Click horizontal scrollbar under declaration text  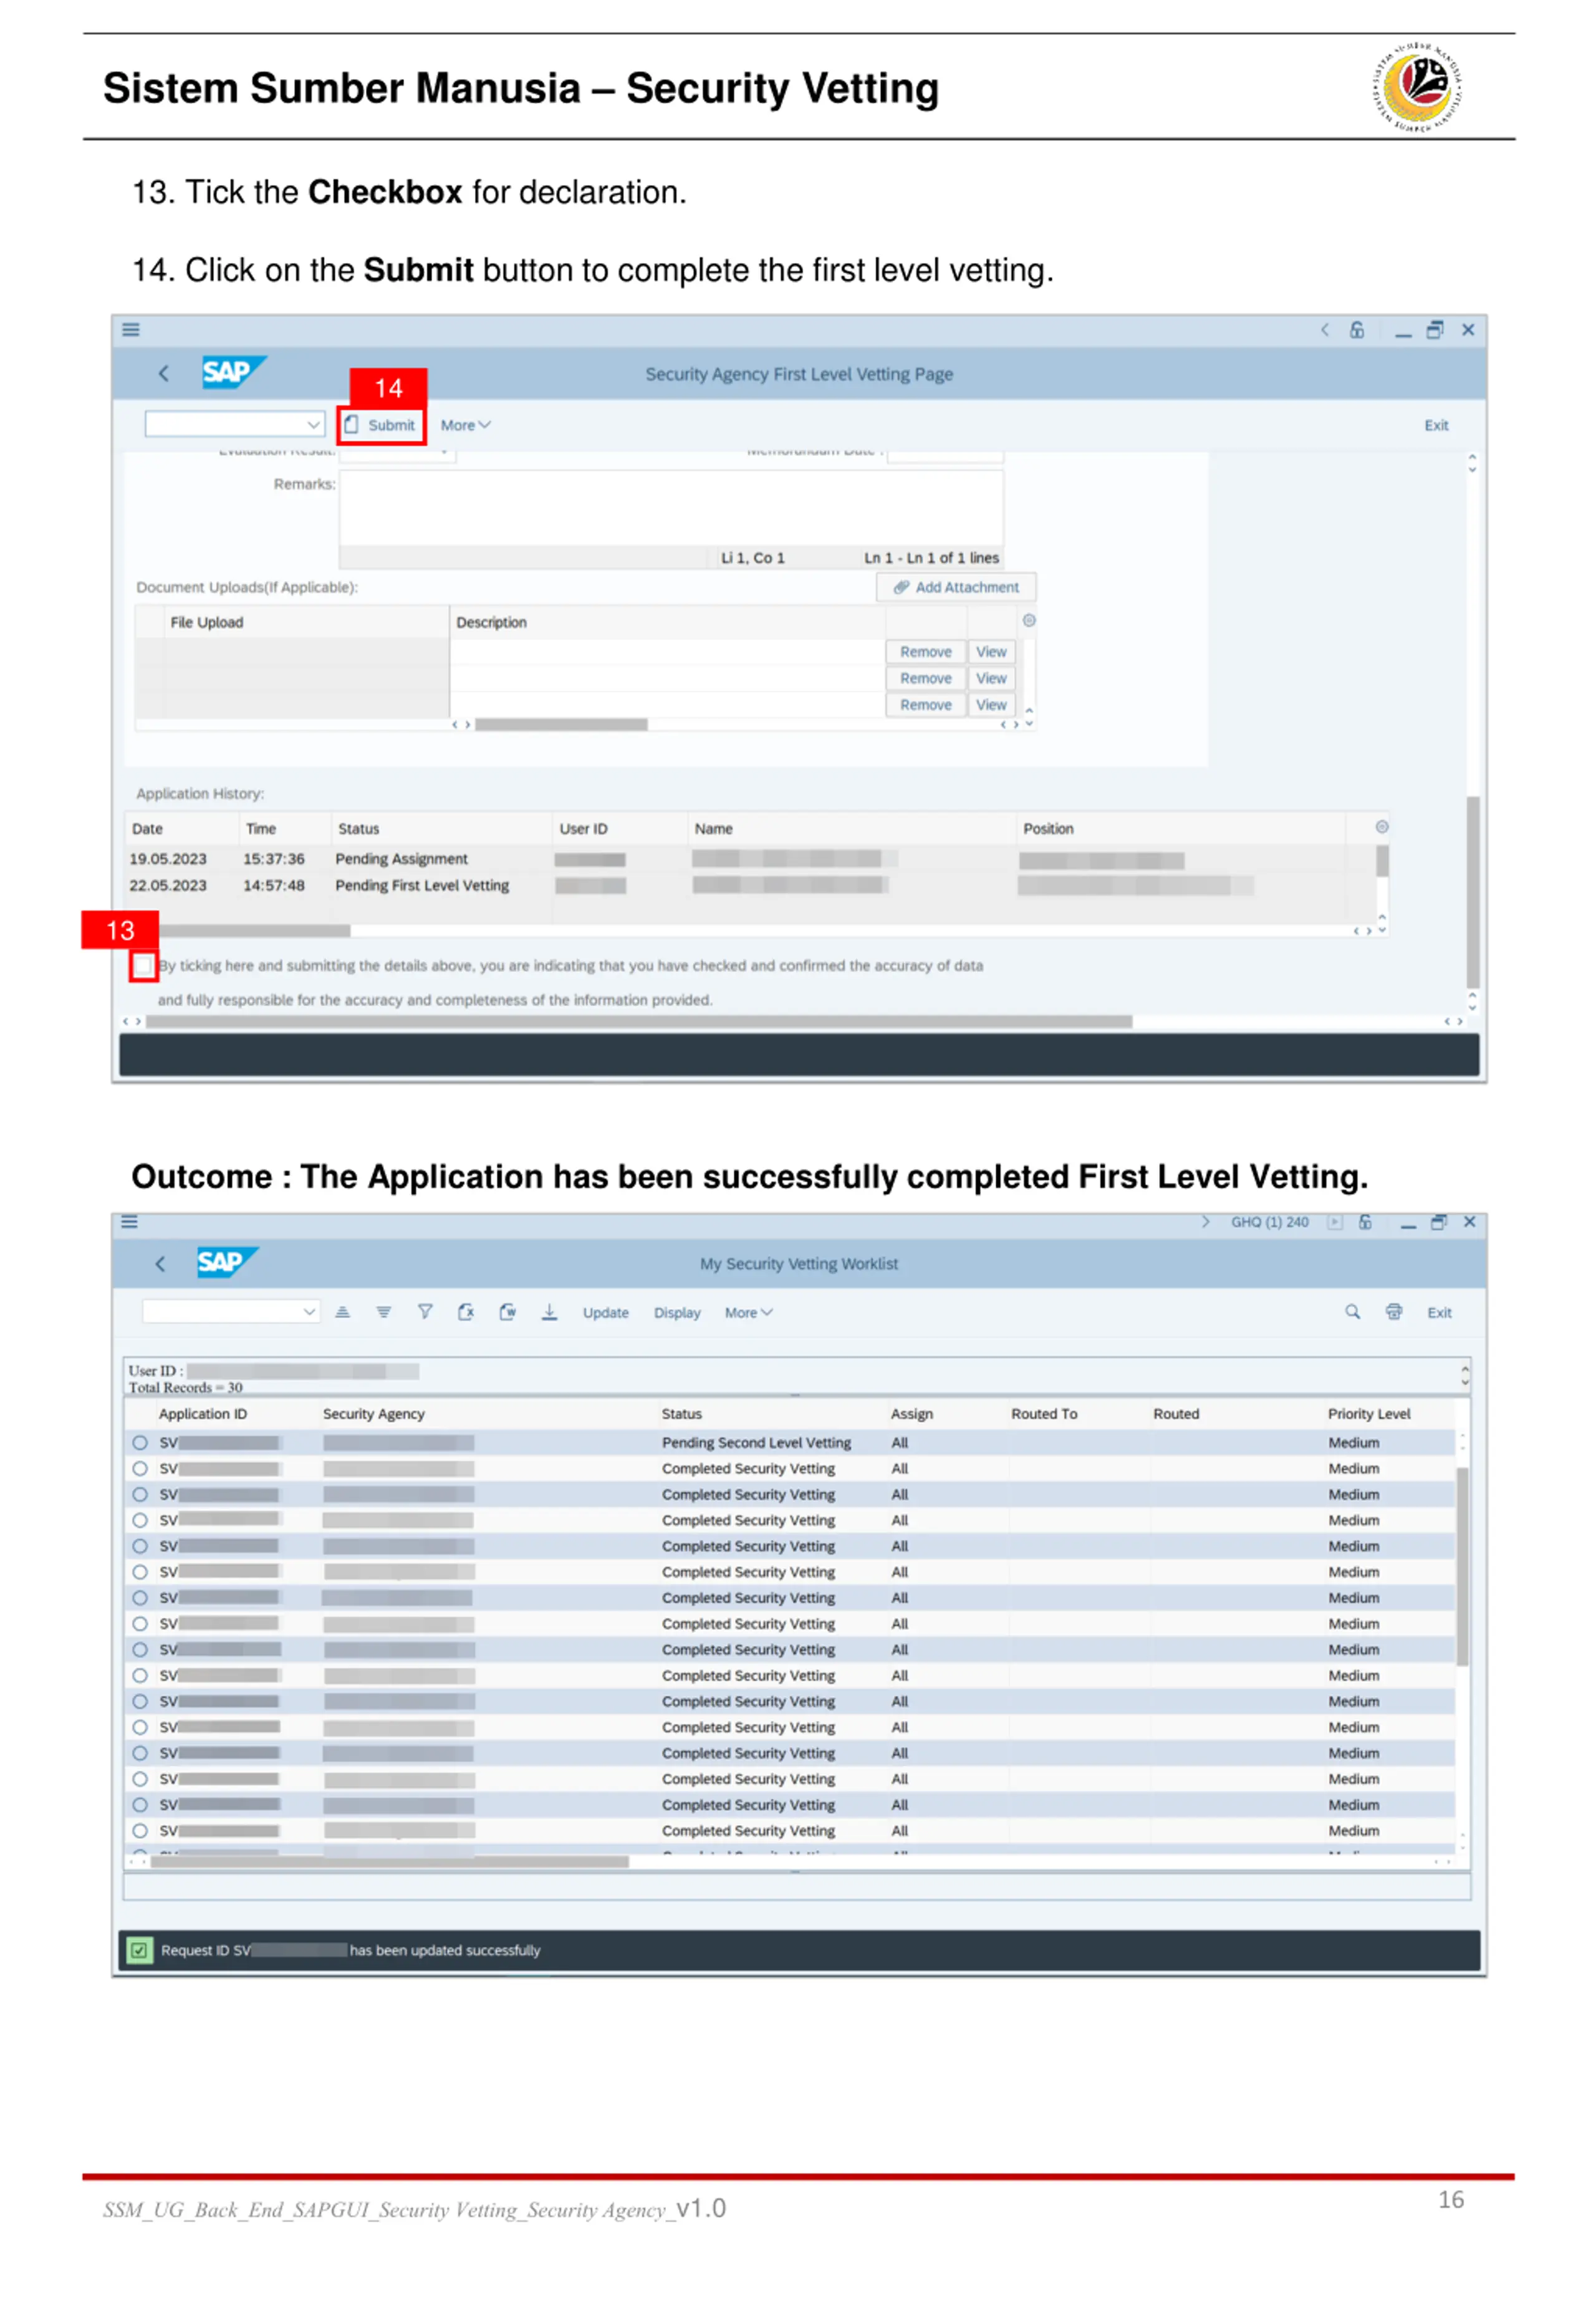639,1022
